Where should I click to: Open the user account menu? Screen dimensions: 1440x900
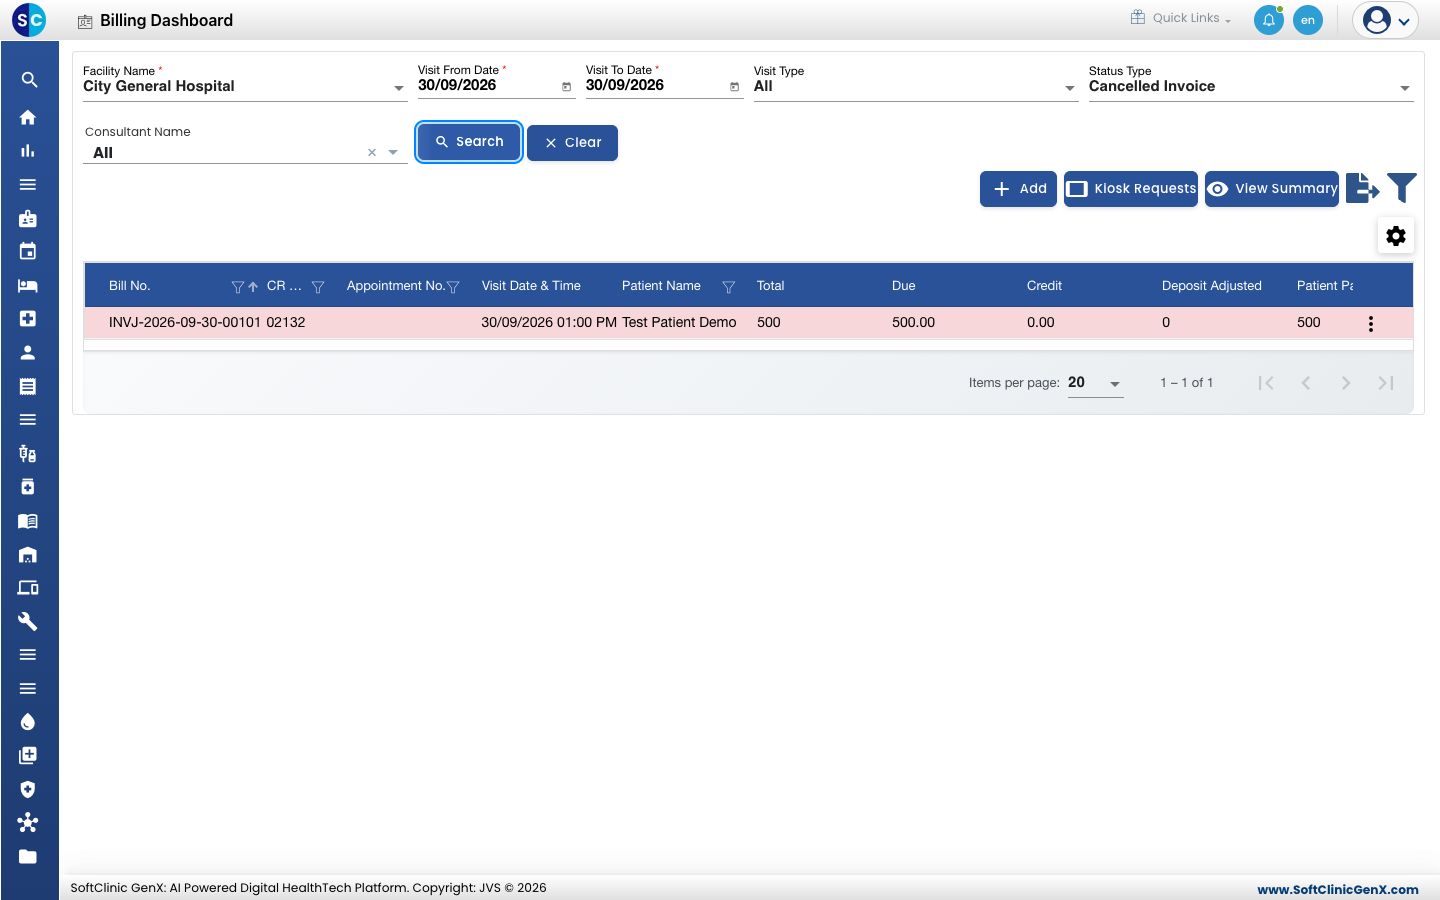tap(1386, 20)
